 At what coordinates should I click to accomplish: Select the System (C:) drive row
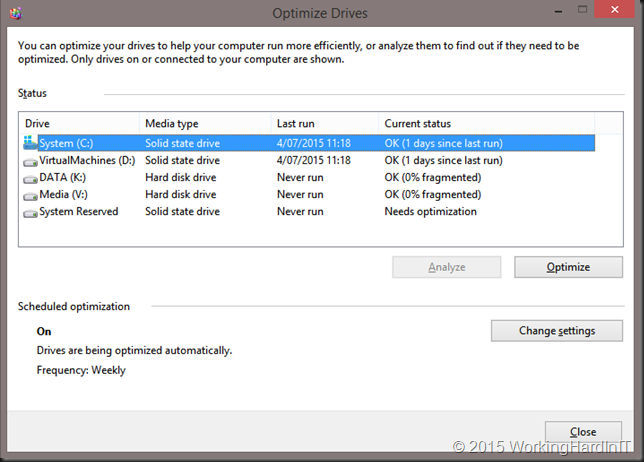click(x=309, y=143)
